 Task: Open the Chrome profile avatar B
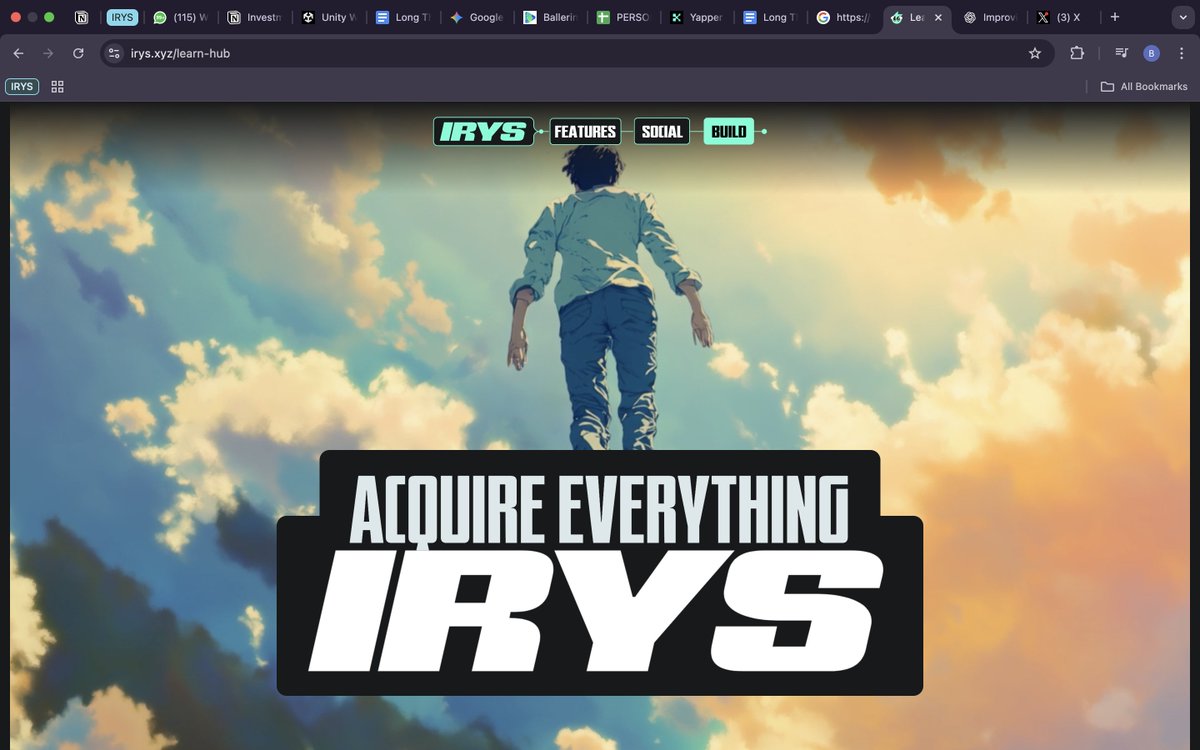tap(1151, 53)
